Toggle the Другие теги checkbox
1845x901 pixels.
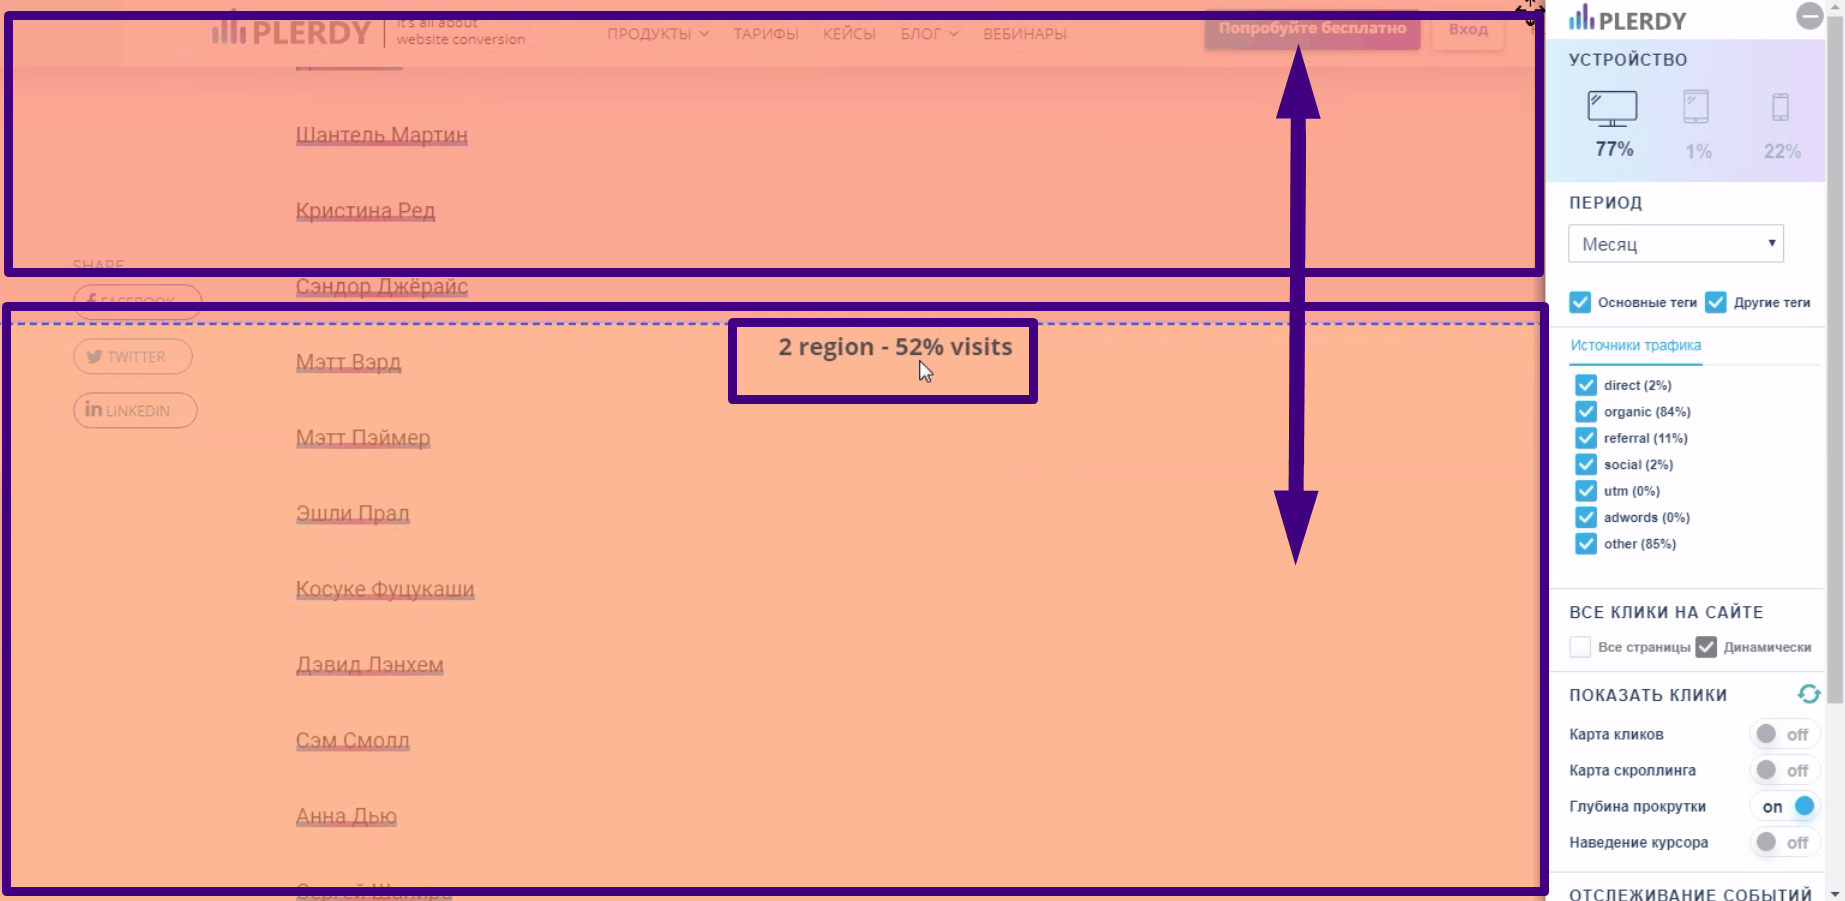pos(1716,302)
